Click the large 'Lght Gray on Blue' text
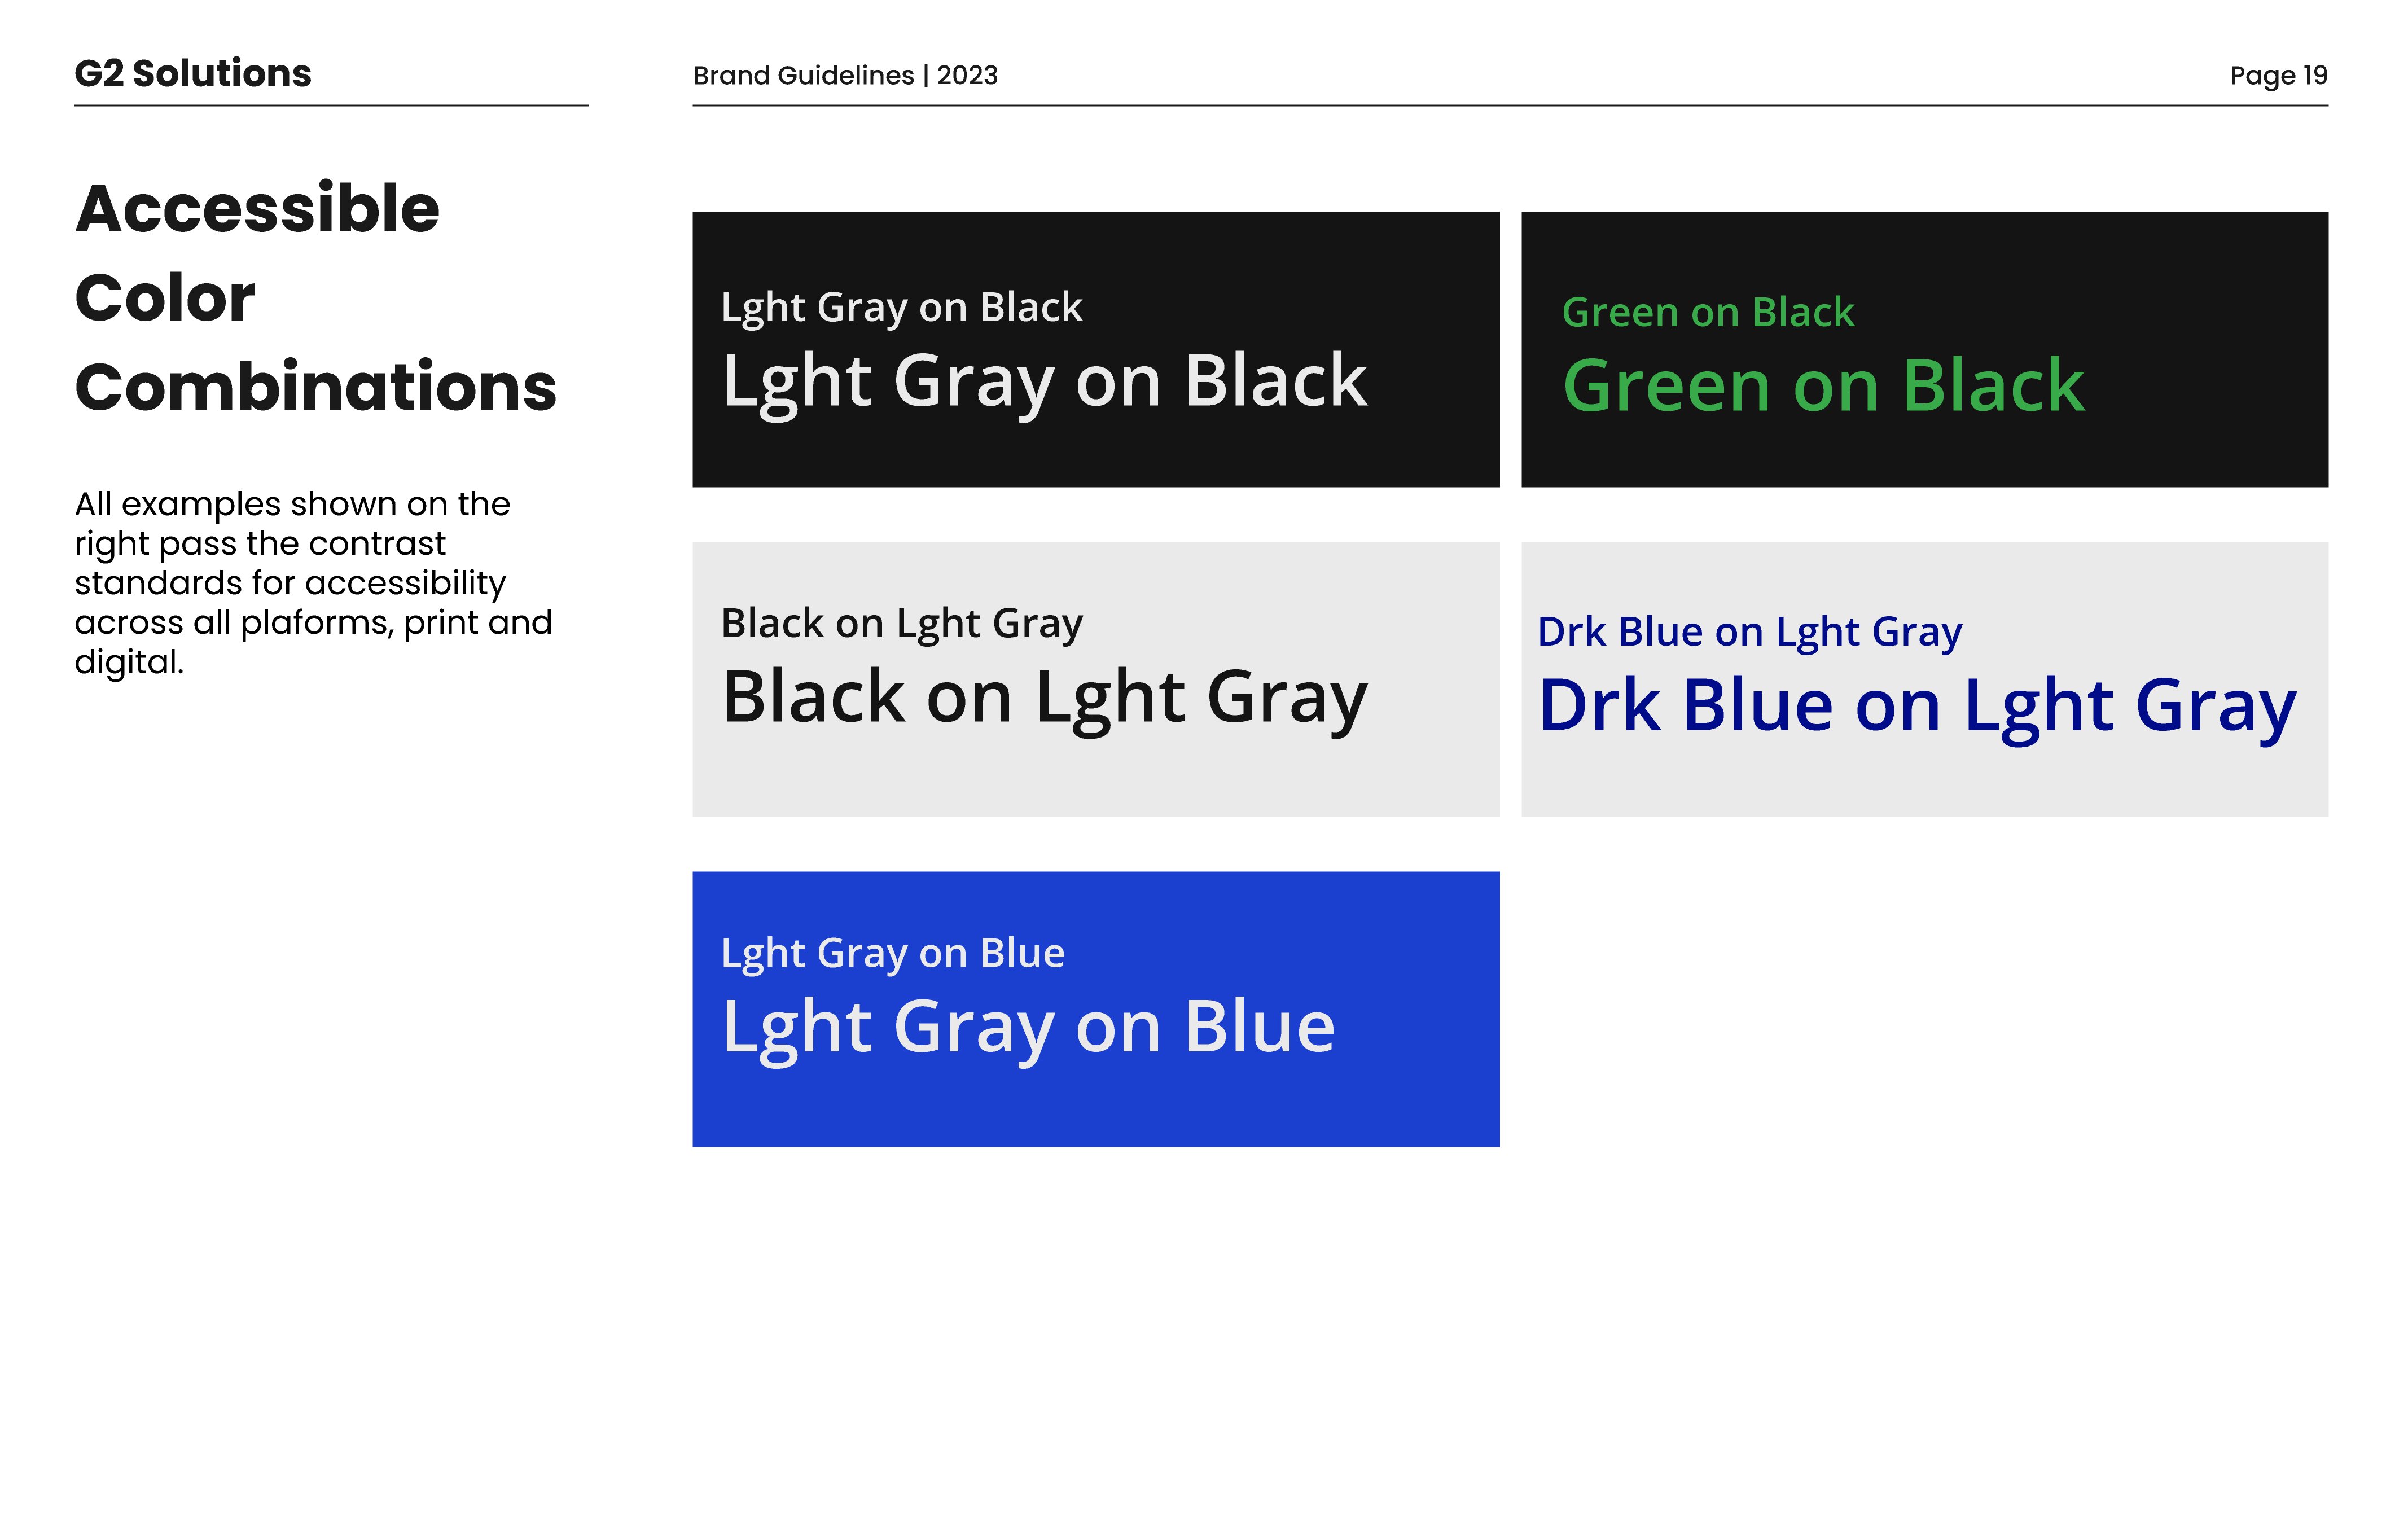Image resolution: width=2408 pixels, height=1522 pixels. point(1027,1027)
